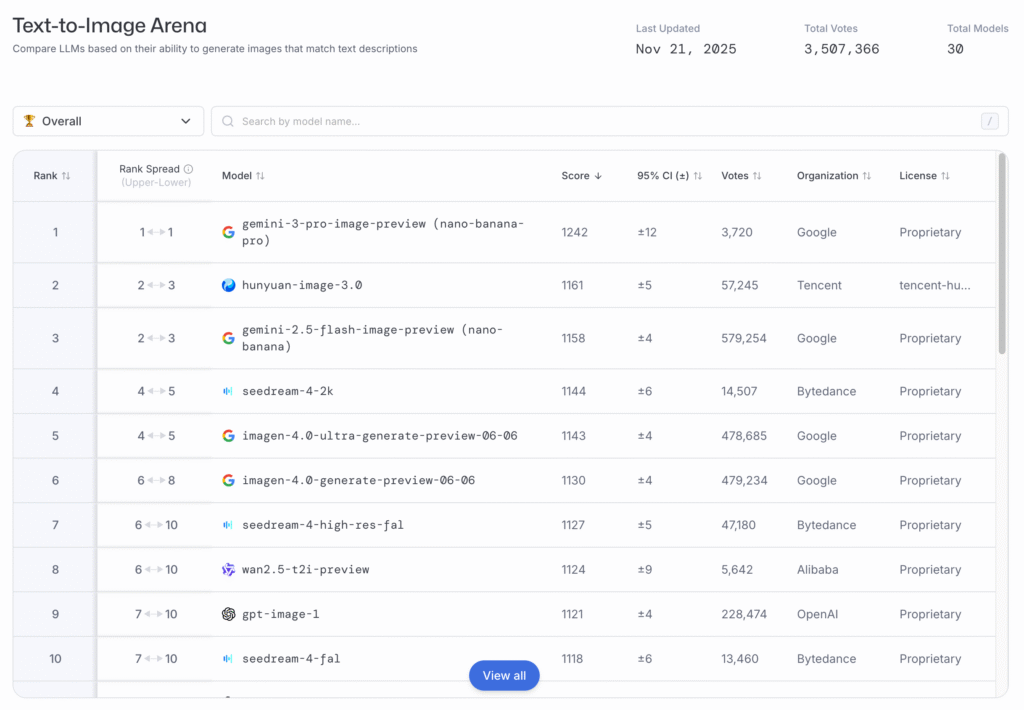1024x710 pixels.
Task: Click the Bytedance icon beside seedream-4-high-res-fal
Action: (x=228, y=525)
